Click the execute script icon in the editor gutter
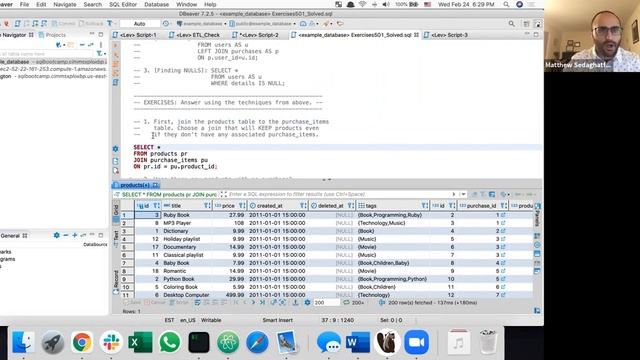 click(116, 64)
